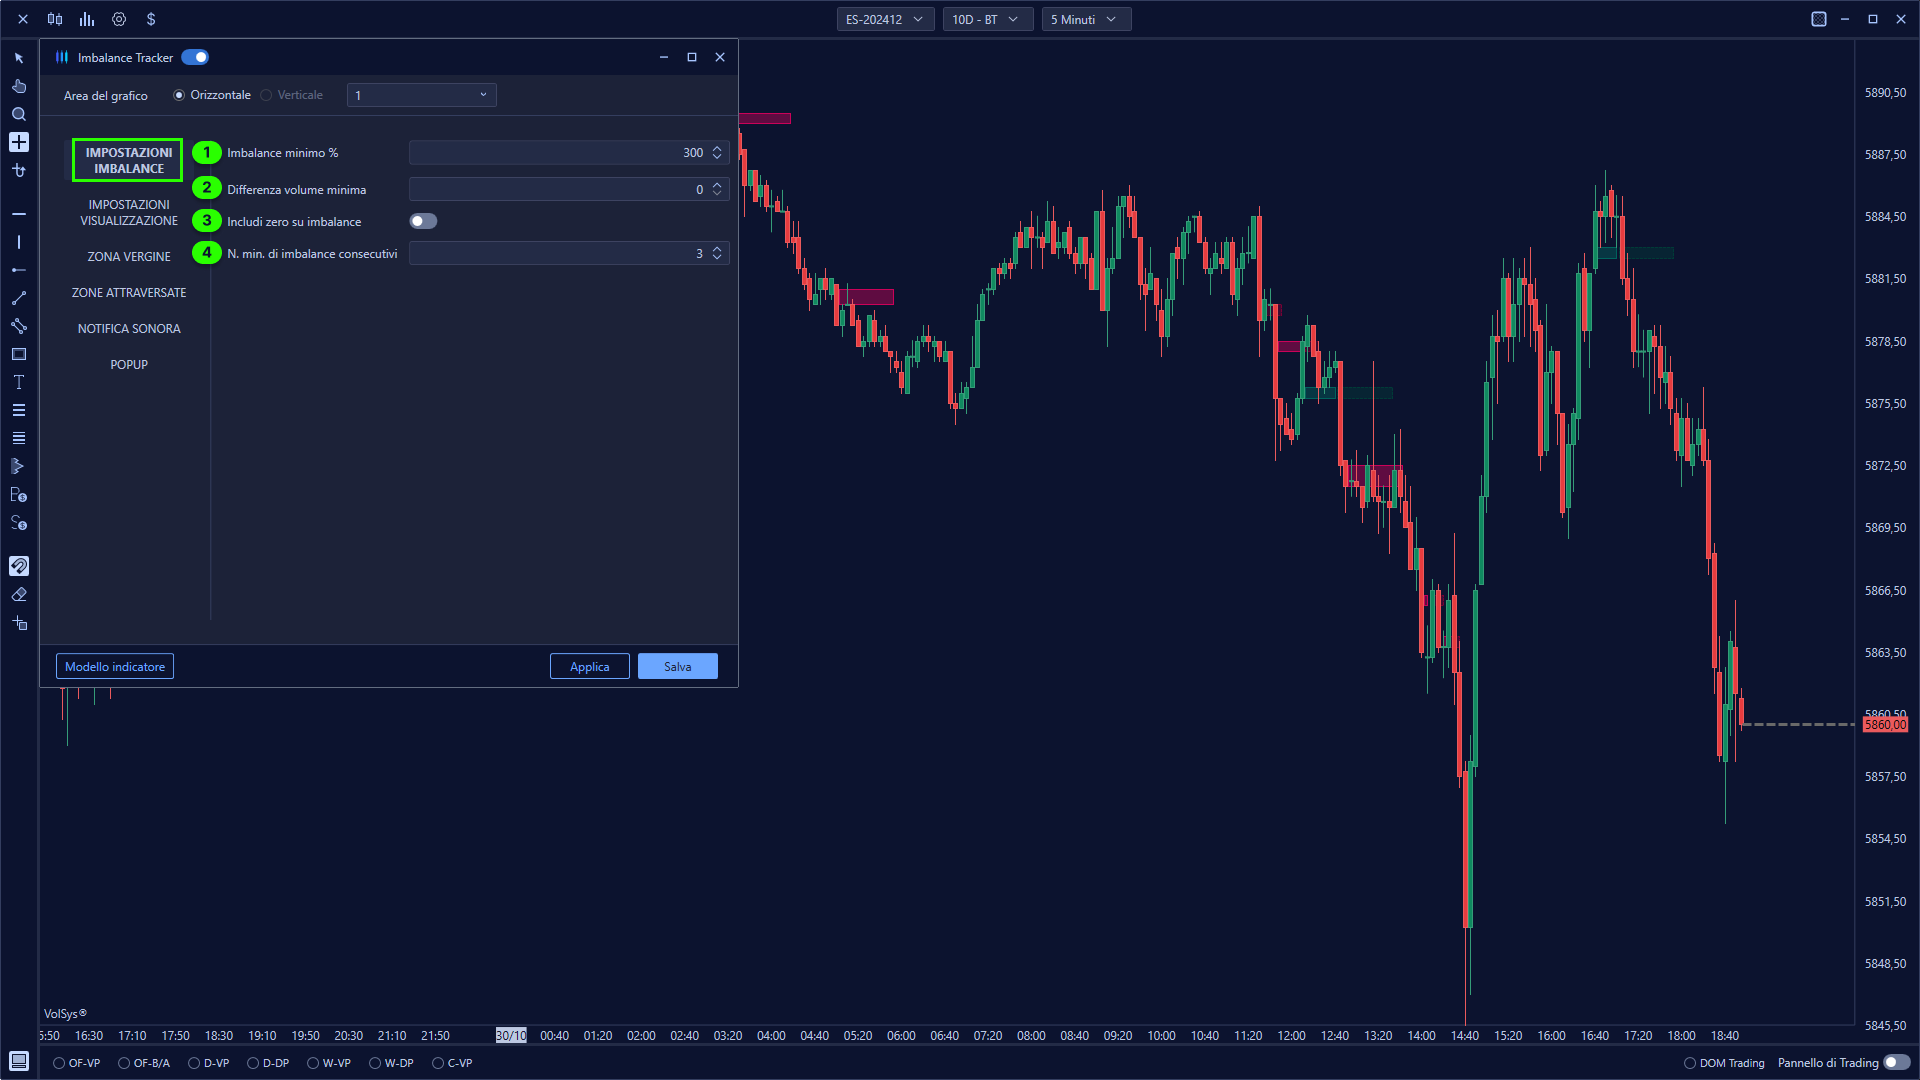Click the Differenza volume minima stepper arrows
This screenshot has height=1080, width=1920.
point(717,189)
